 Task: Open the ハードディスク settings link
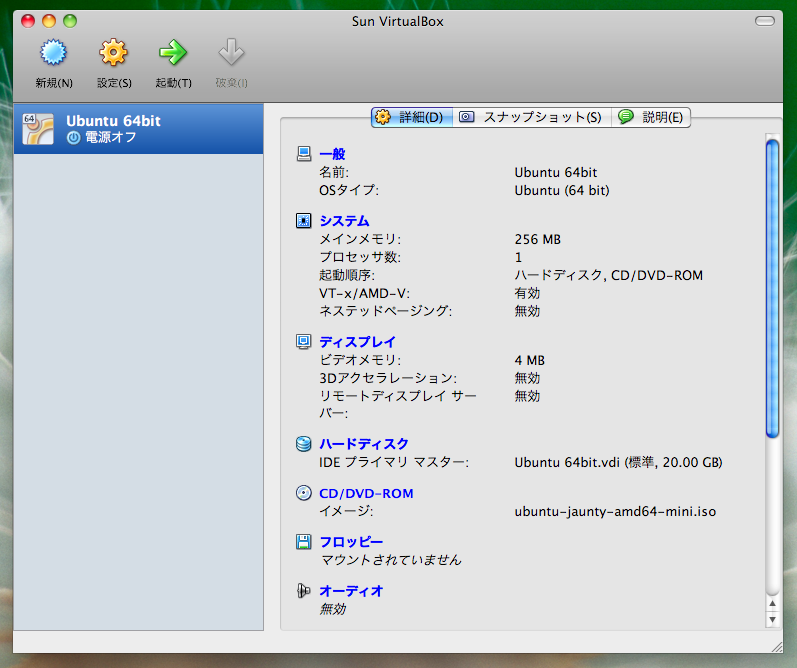[364, 444]
